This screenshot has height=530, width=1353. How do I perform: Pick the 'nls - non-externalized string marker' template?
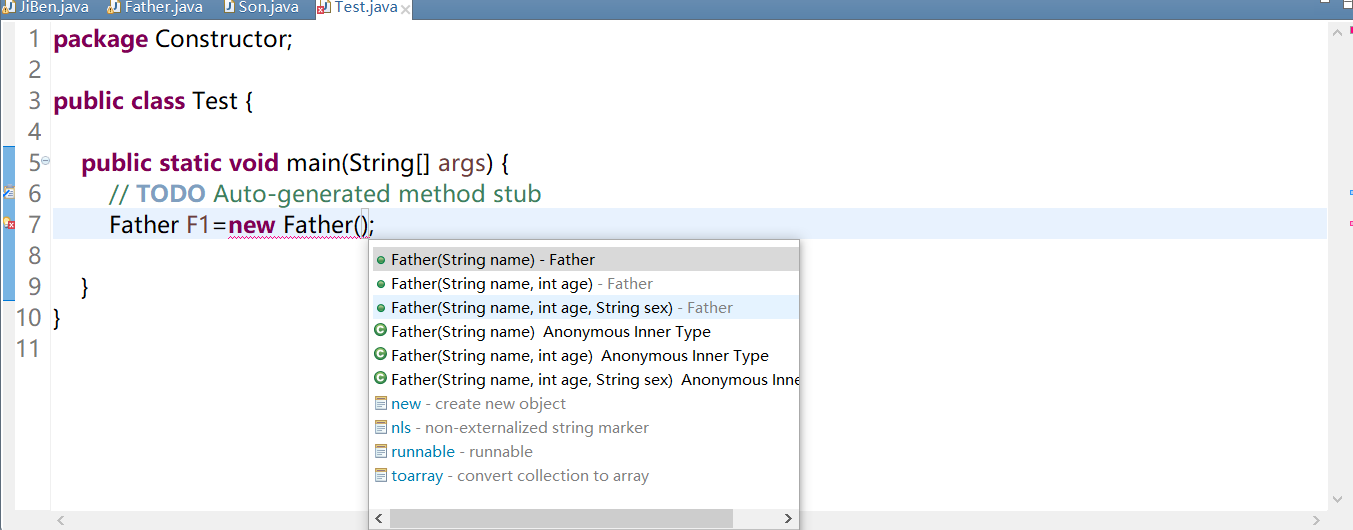tap(519, 428)
